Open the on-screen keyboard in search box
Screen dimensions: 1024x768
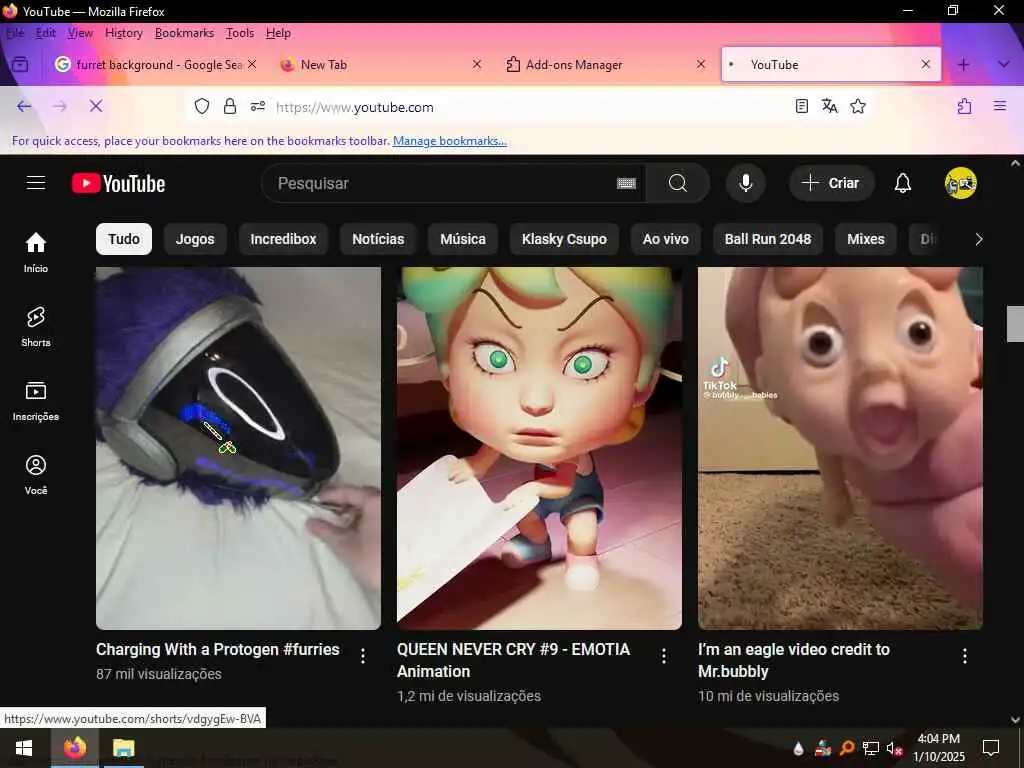coord(626,184)
